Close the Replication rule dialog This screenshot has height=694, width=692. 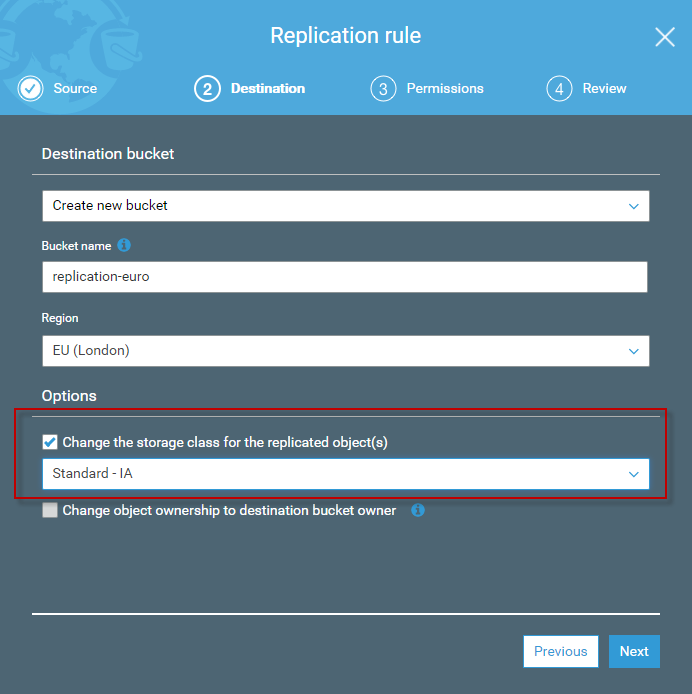(x=665, y=38)
